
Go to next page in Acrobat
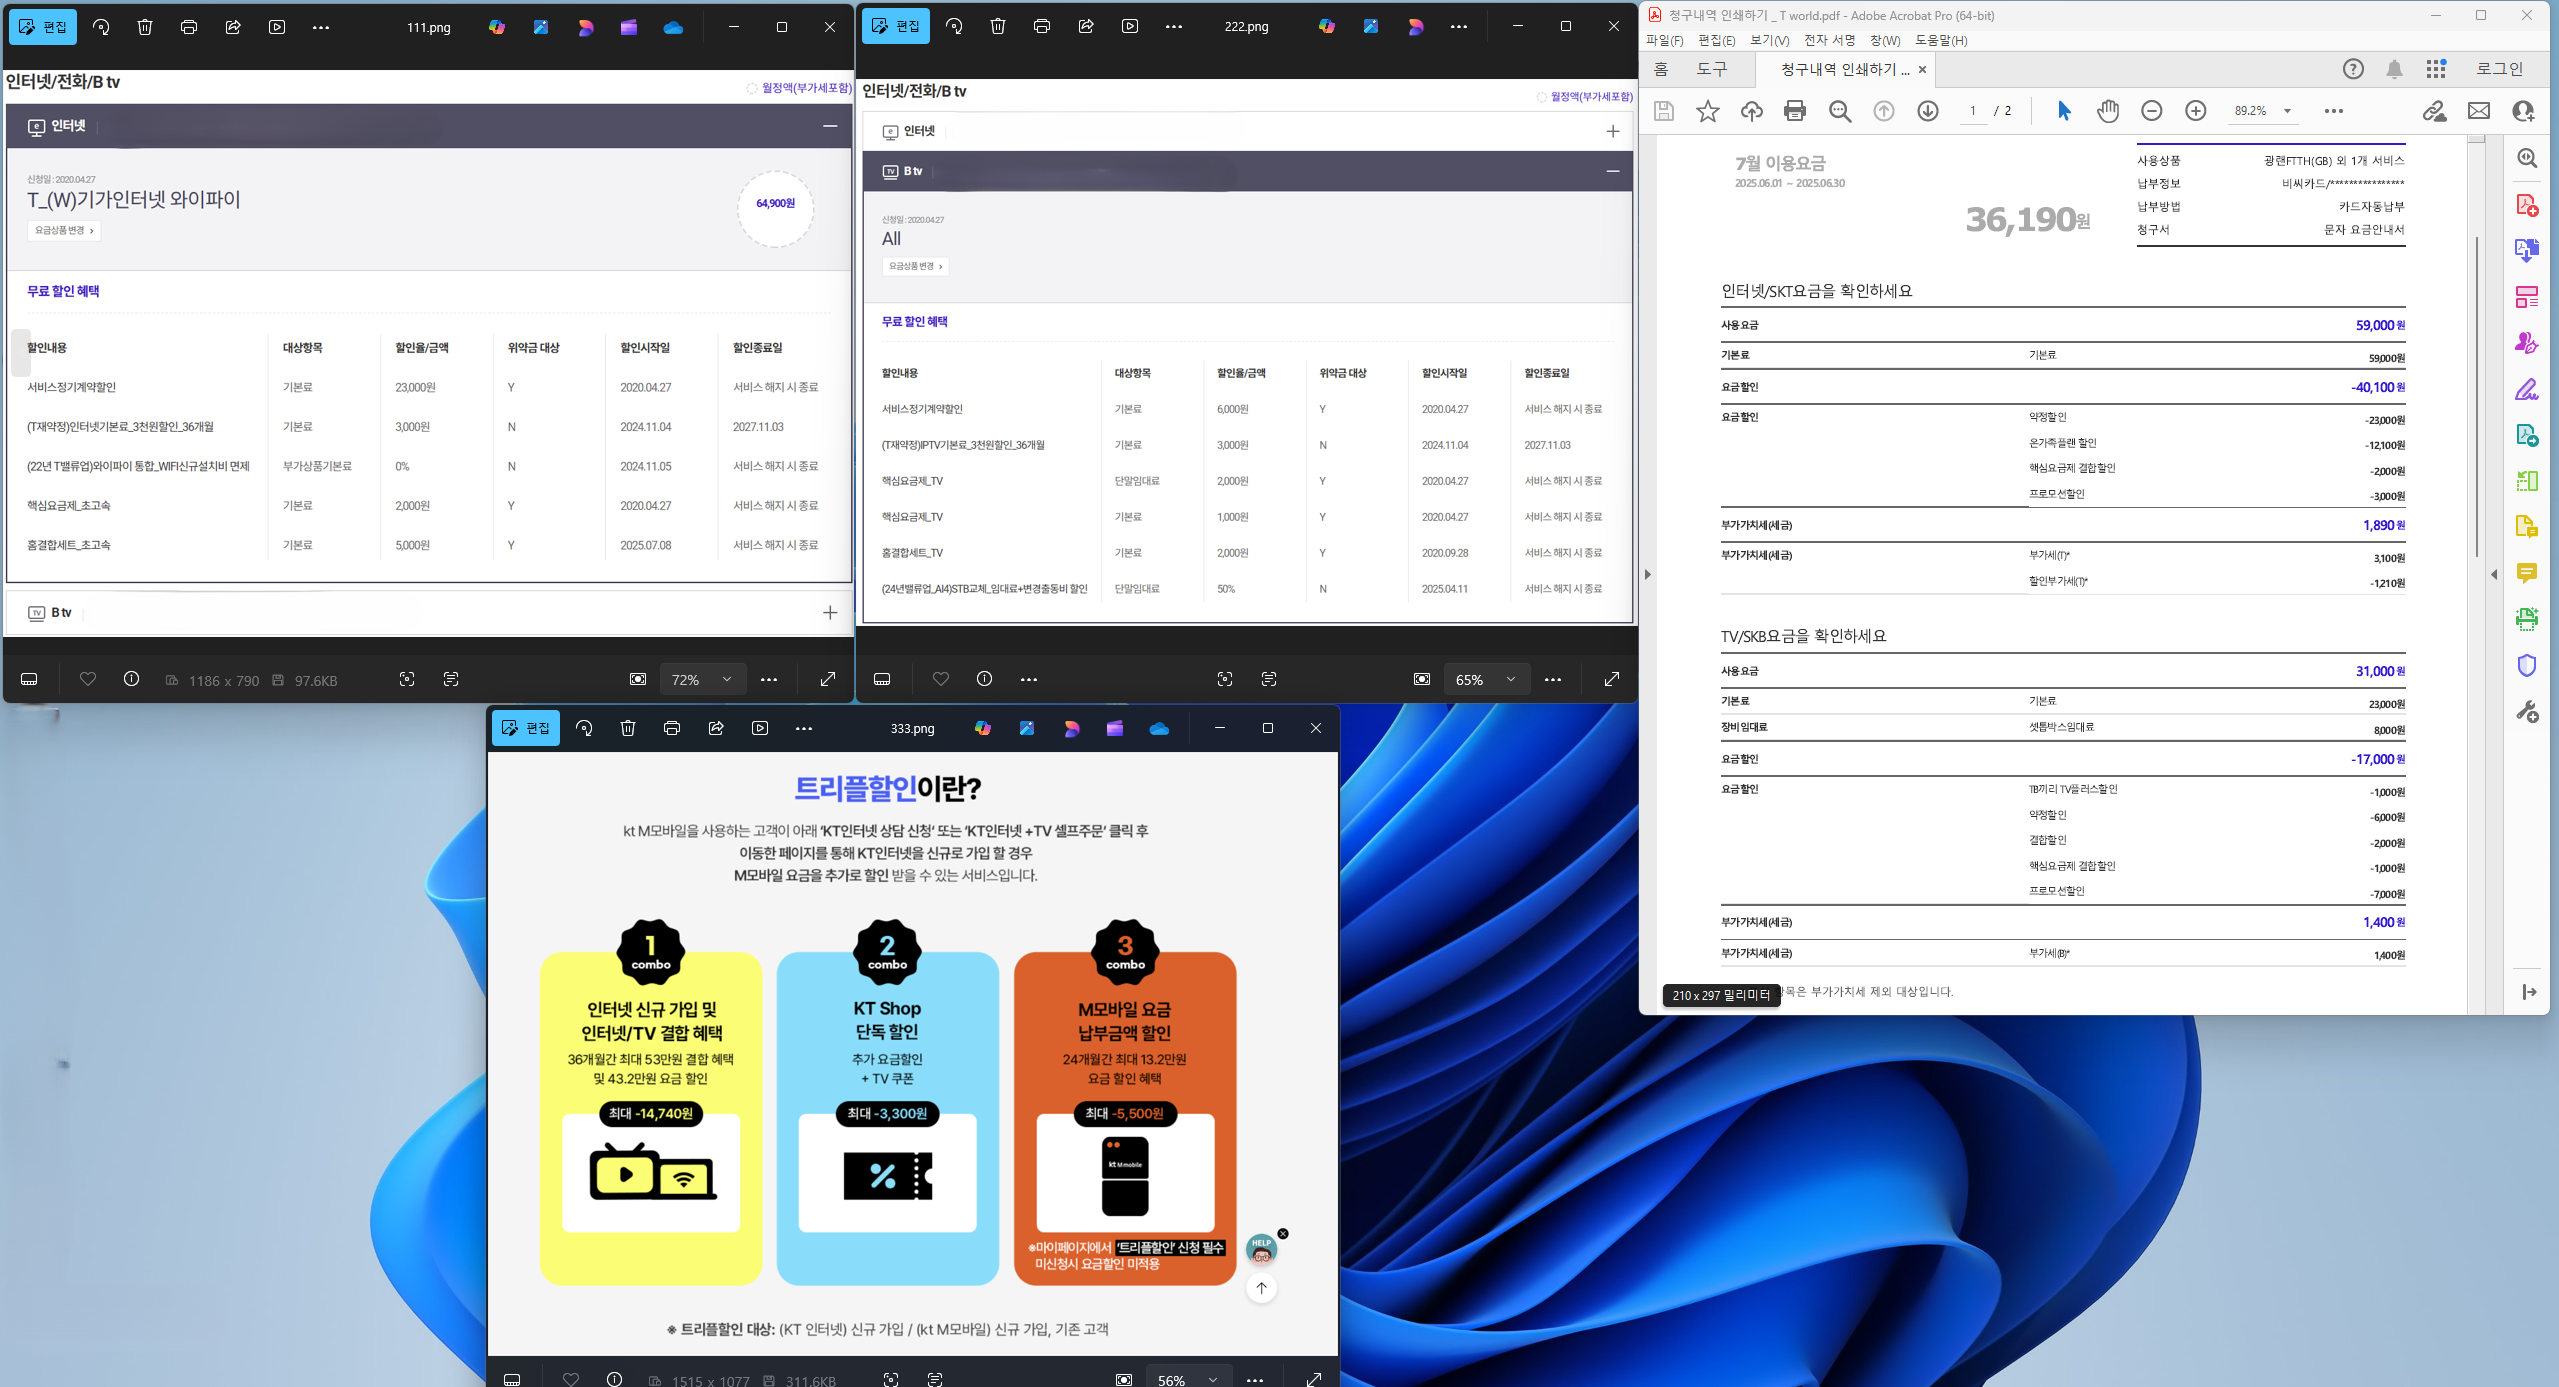tap(1928, 111)
